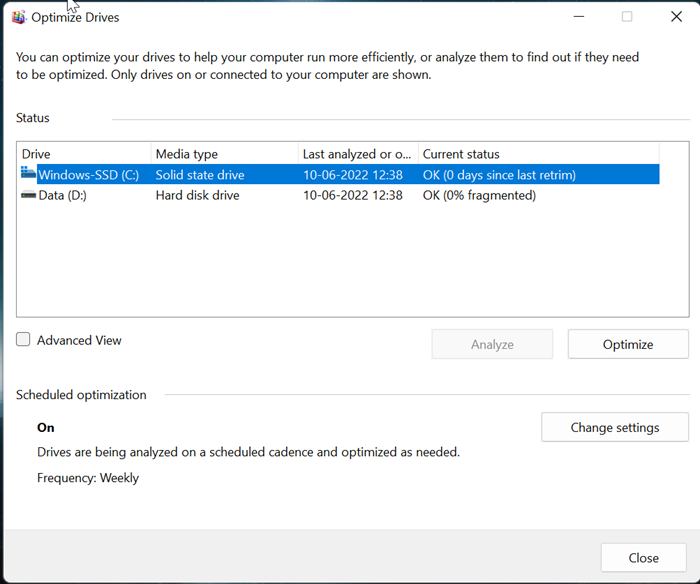Click the Solid state drive media type cell
This screenshot has width=700, height=584.
(200, 175)
